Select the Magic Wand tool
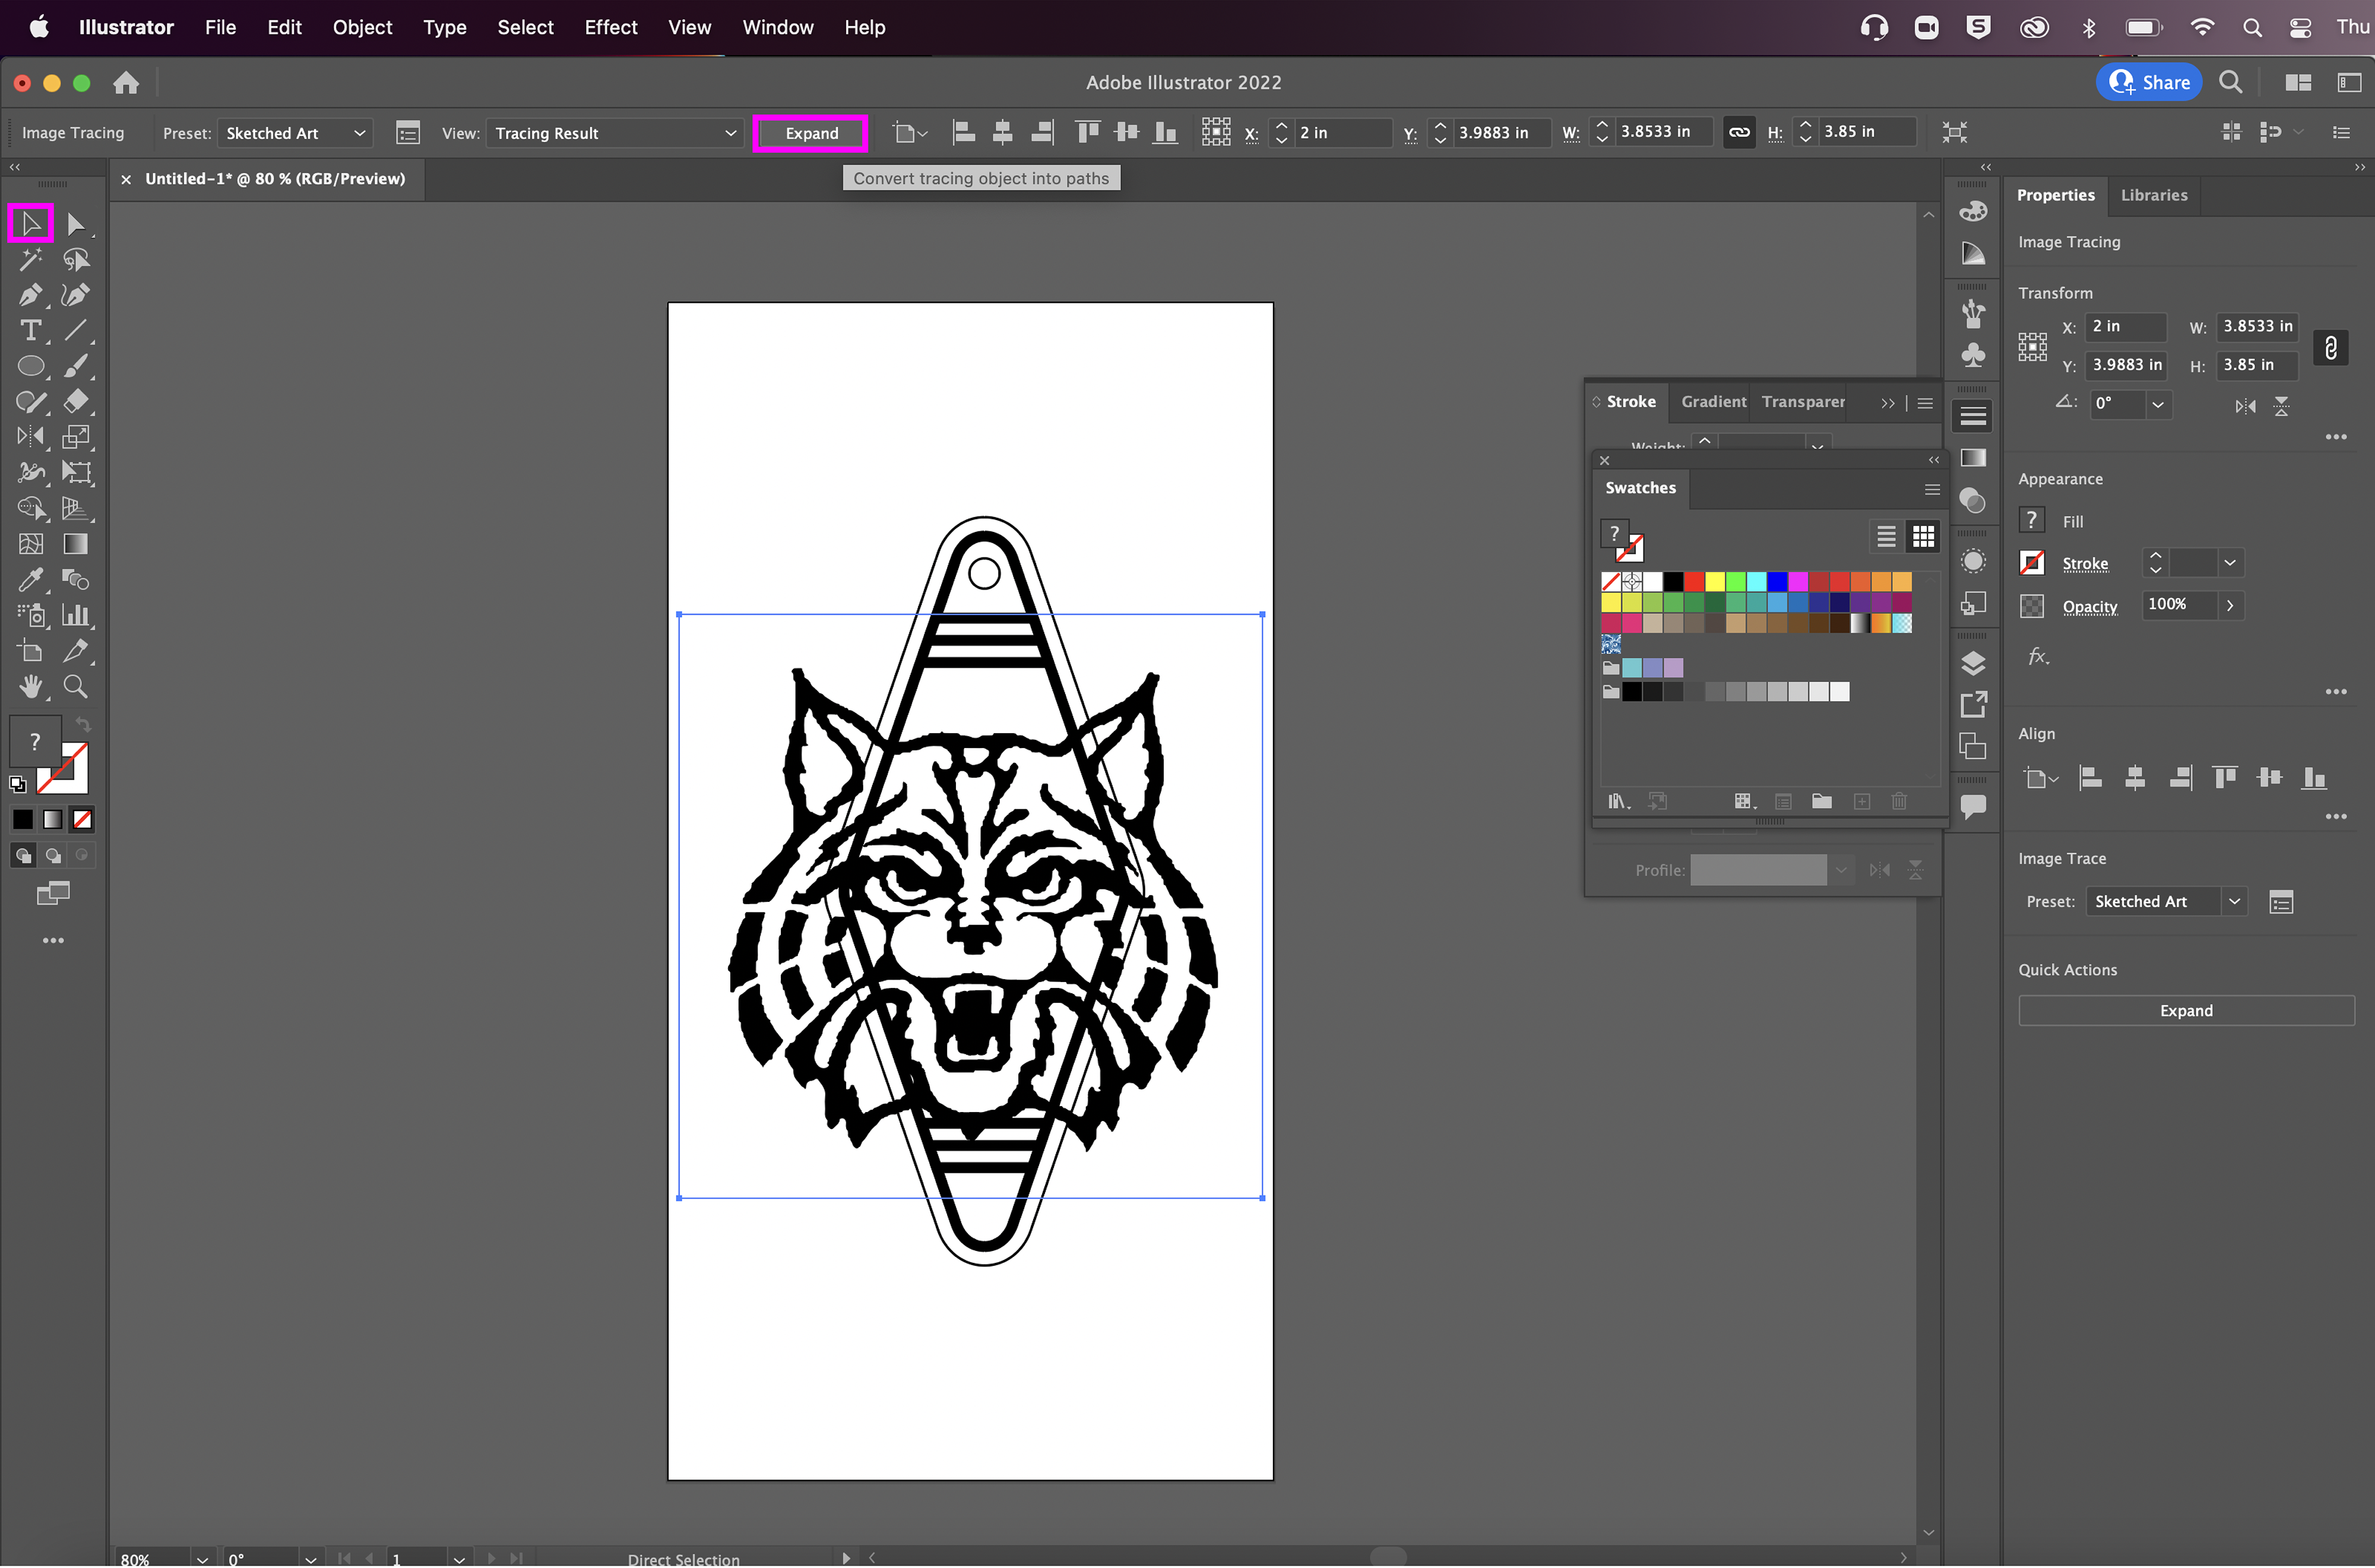The image size is (2375, 1568). tap(30, 260)
